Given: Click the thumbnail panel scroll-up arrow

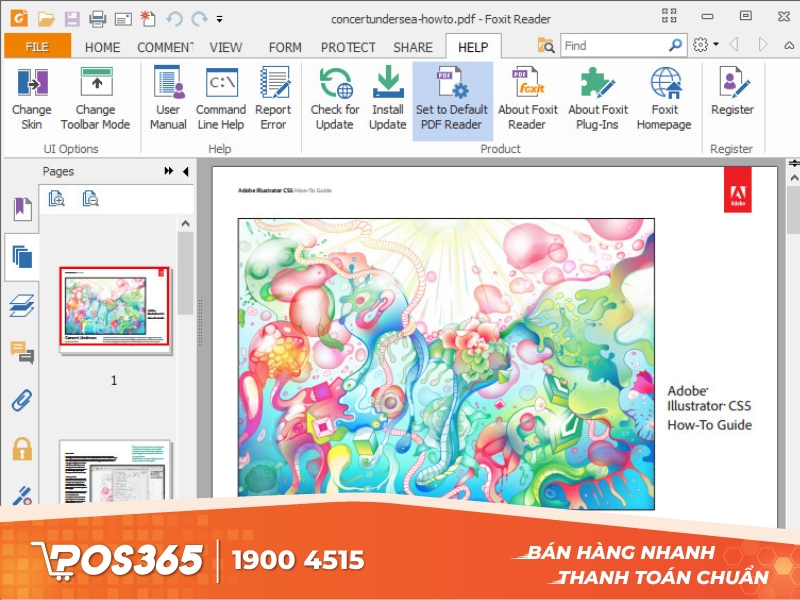Looking at the screenshot, I should pyautogui.click(x=186, y=223).
